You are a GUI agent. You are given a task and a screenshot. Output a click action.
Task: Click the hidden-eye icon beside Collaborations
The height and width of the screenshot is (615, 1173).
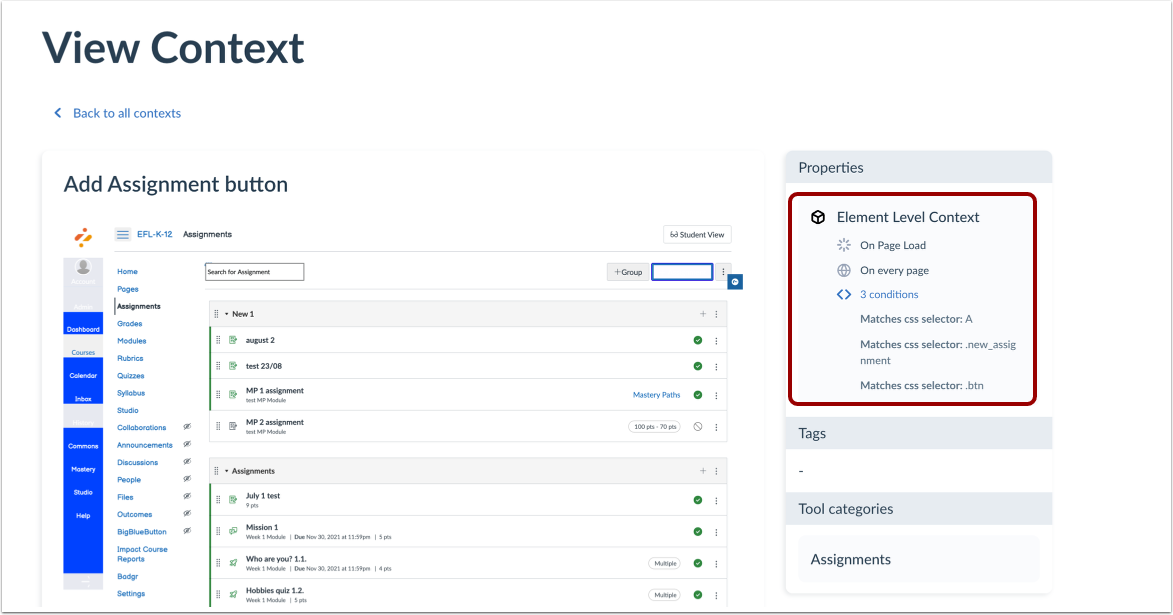coord(187,426)
